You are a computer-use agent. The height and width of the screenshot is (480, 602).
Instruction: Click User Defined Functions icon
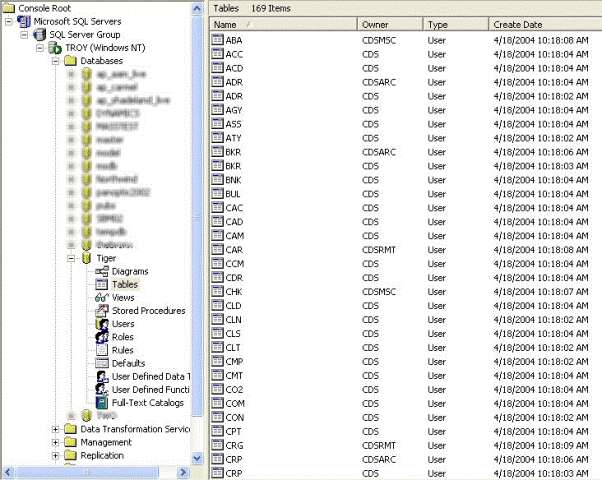(102, 389)
